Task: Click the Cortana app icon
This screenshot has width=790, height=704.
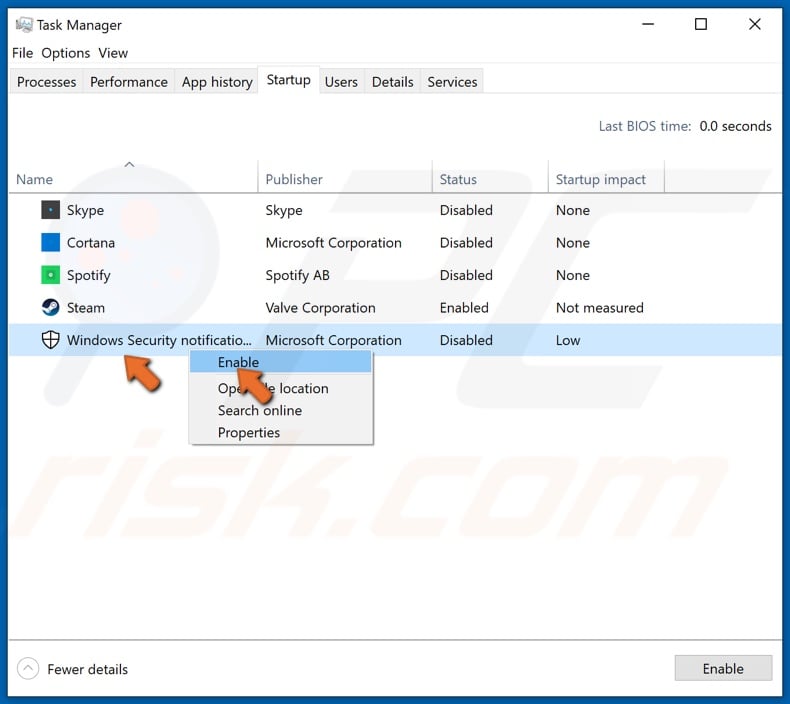Action: pyautogui.click(x=50, y=242)
